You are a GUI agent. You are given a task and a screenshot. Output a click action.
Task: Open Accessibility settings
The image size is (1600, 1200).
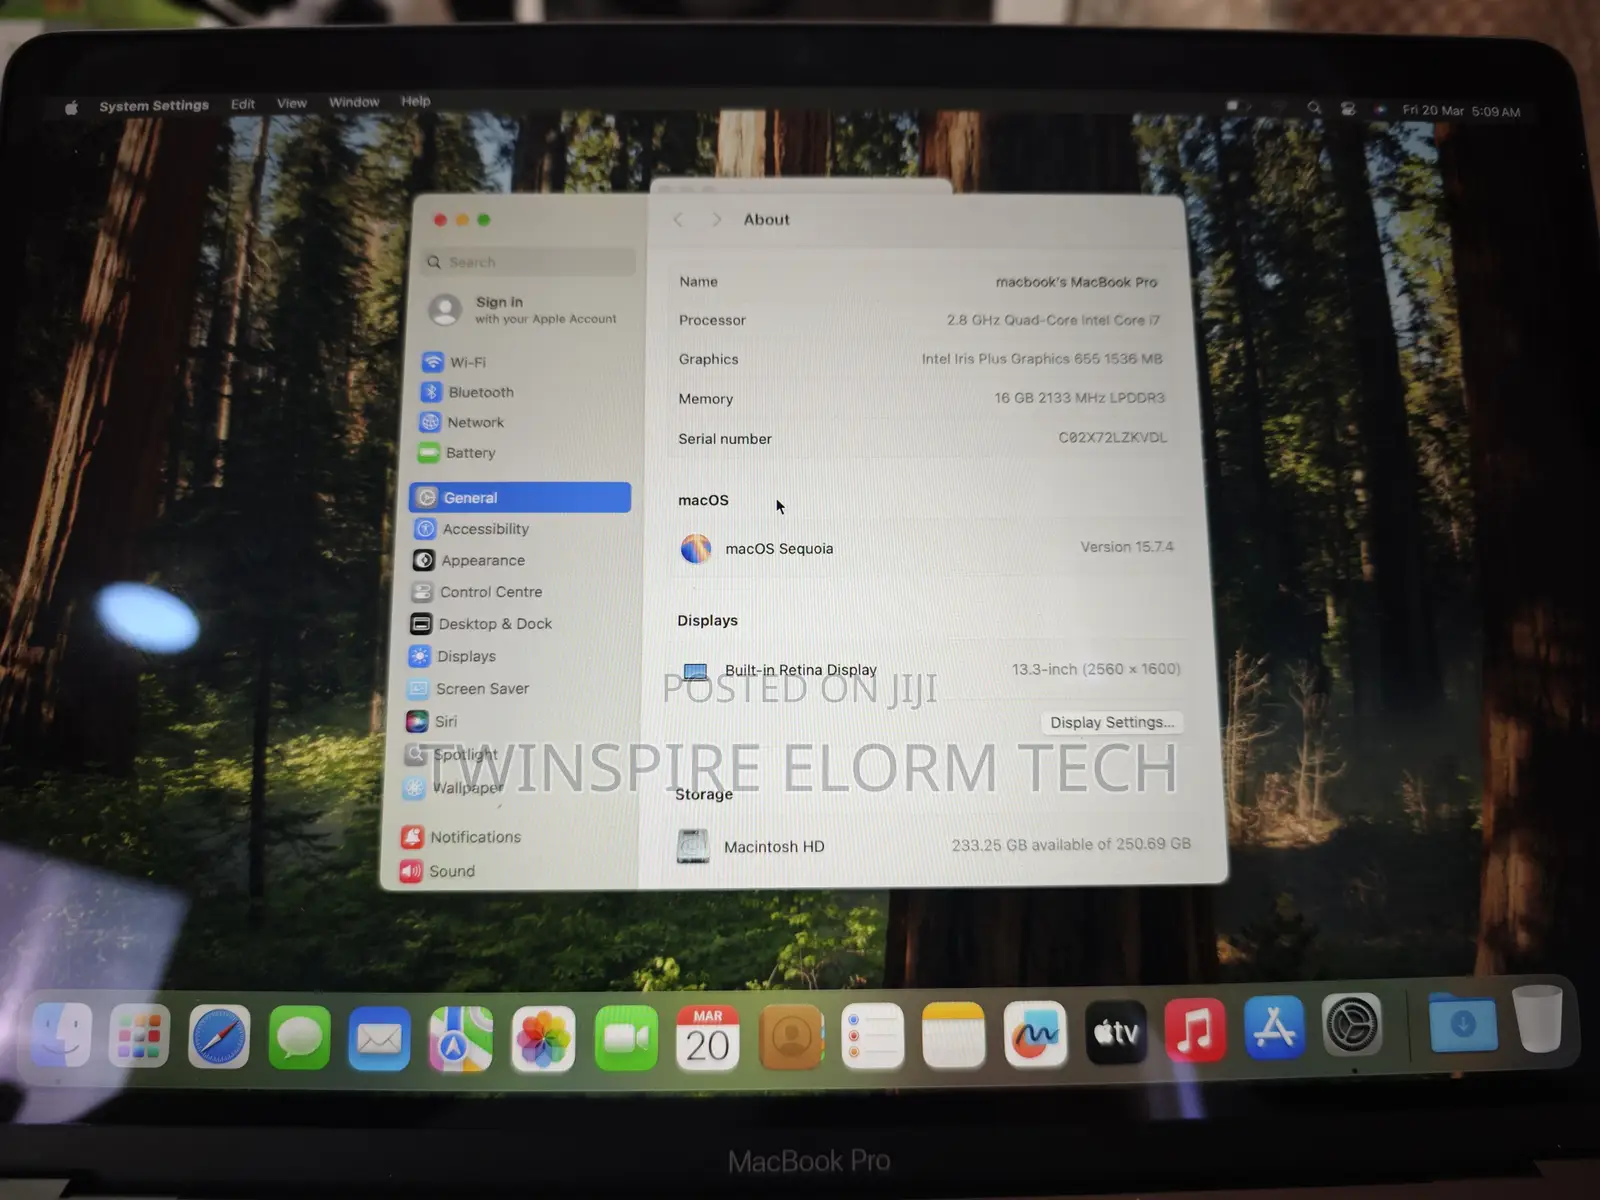(471, 529)
